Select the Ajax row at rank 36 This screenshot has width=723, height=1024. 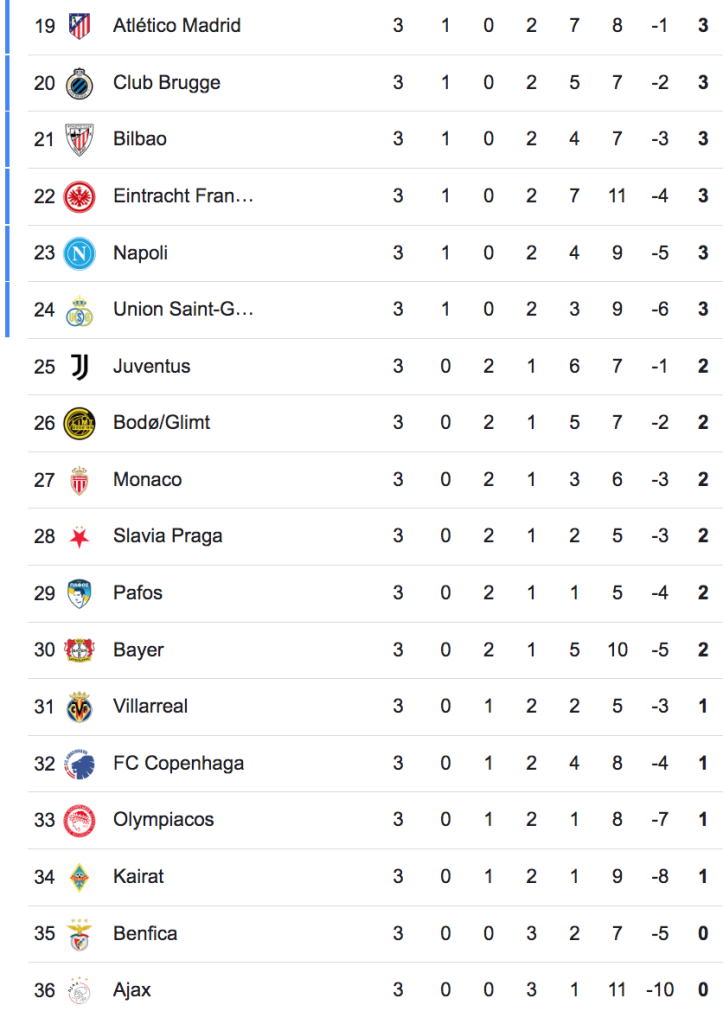pyautogui.click(x=360, y=990)
